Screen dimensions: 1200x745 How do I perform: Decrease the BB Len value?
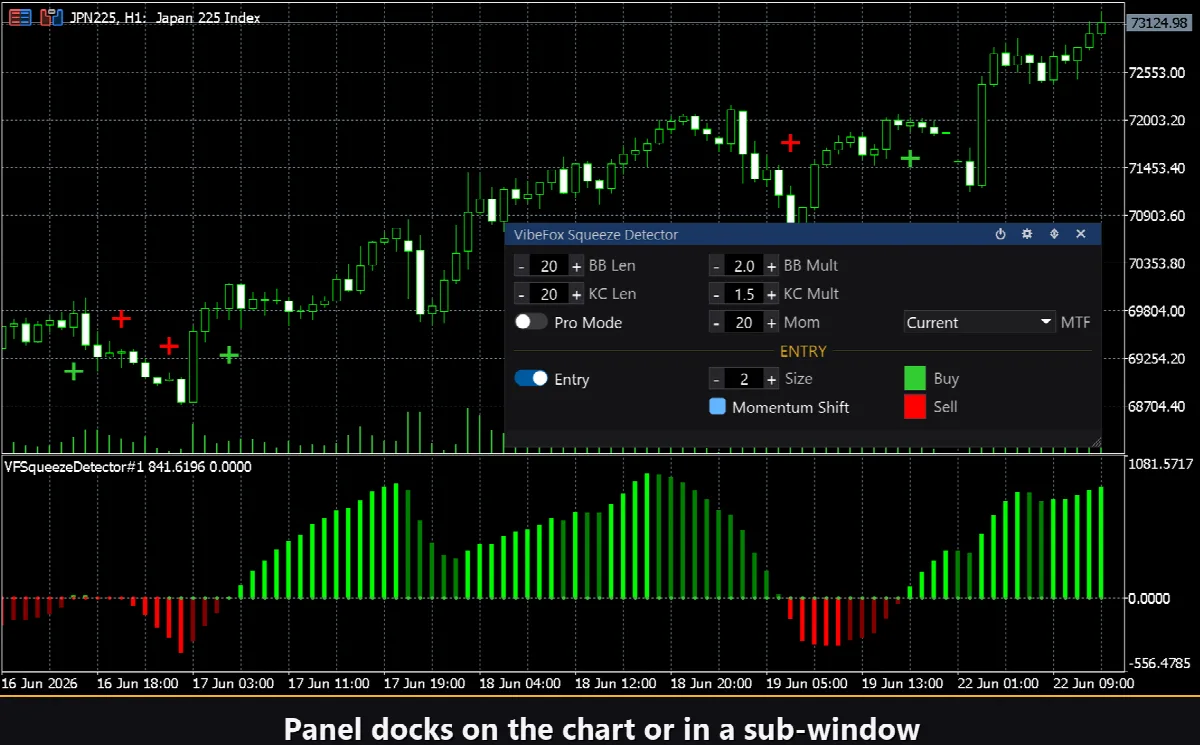(x=521, y=266)
